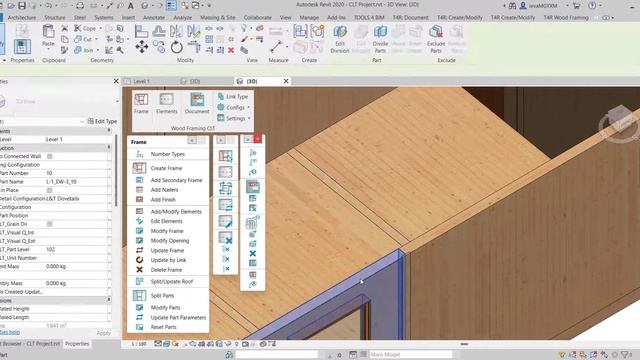Click the Cope tool
The height and width of the screenshot is (360, 640).
(x=85, y=28)
